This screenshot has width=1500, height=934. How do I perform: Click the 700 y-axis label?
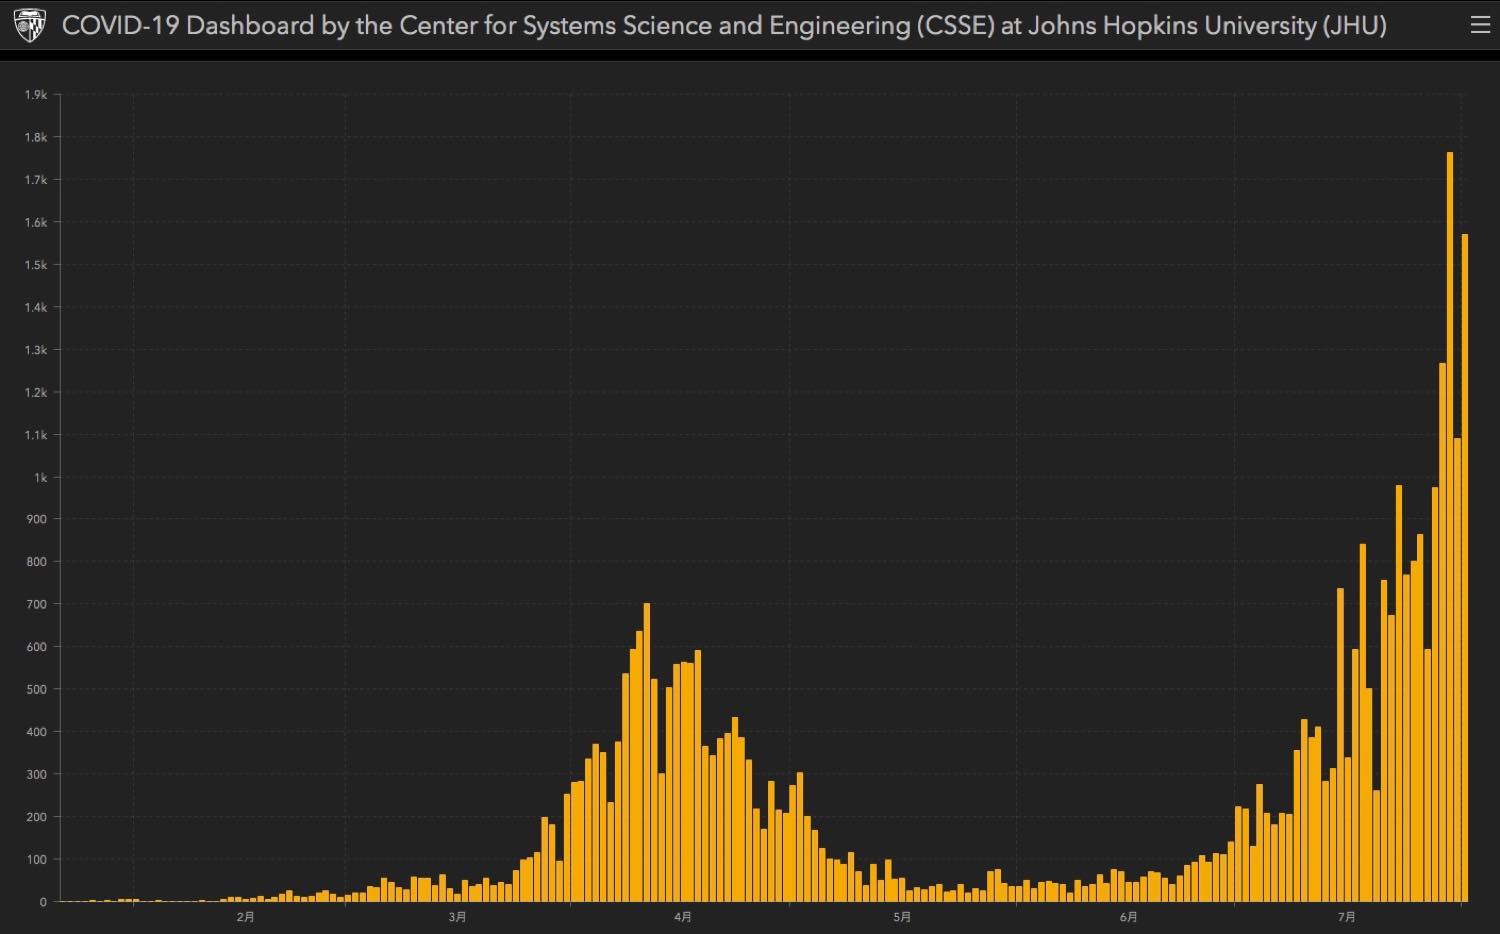point(37,604)
